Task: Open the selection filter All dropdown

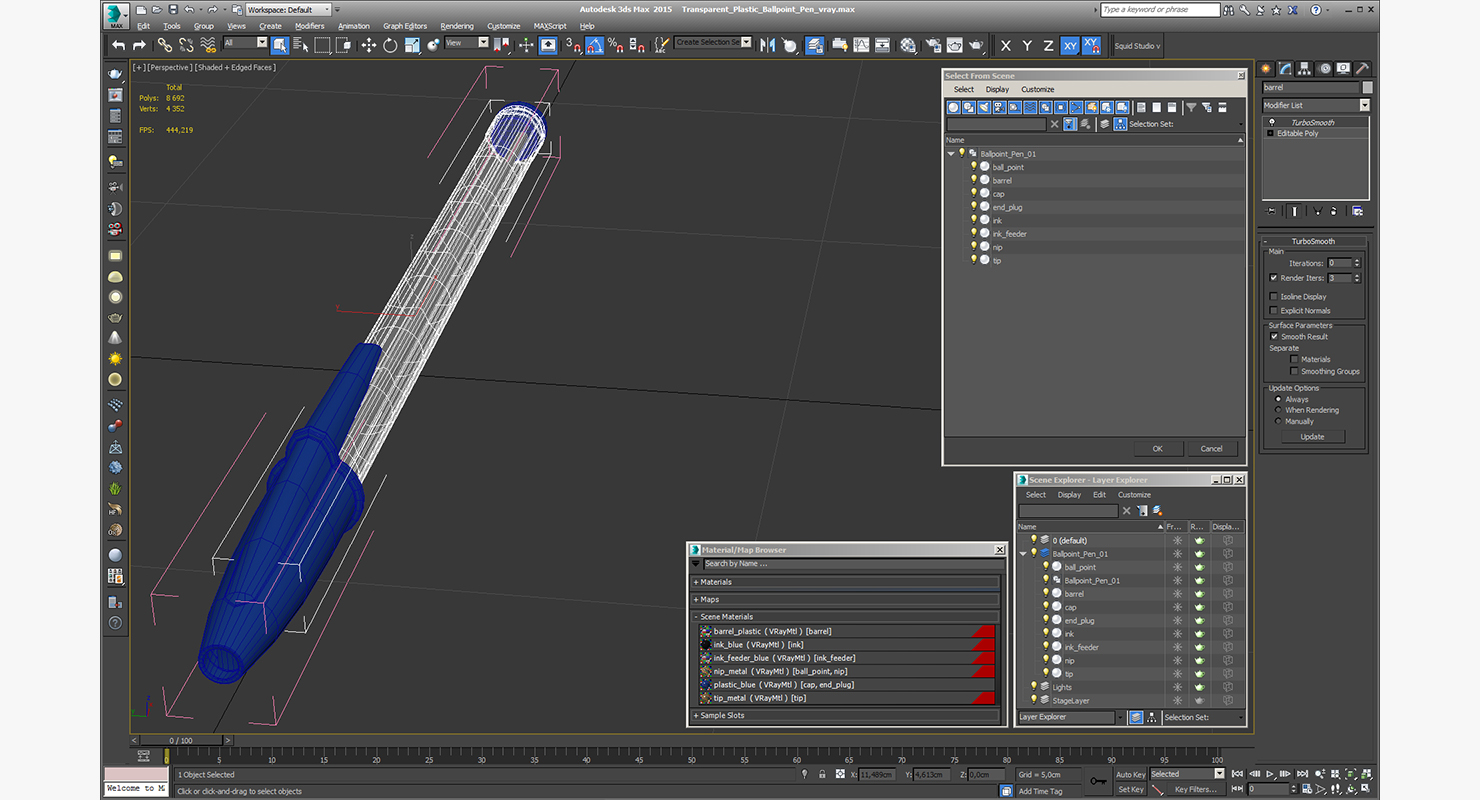Action: click(246, 43)
